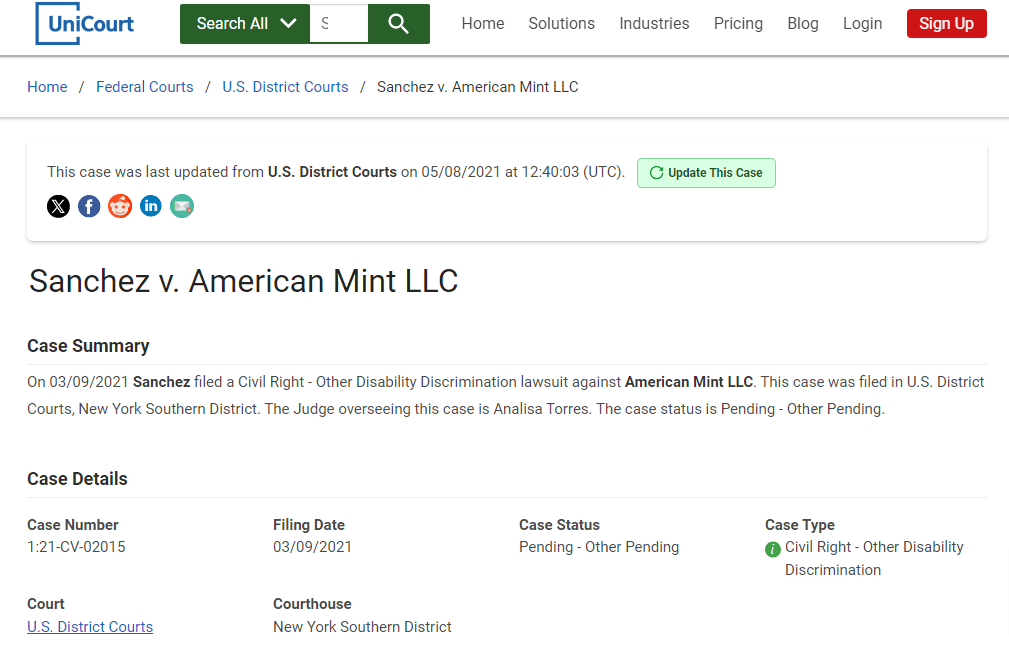The image size is (1009, 656).
Task: Open the UniCourt logo homepage
Action: click(84, 24)
